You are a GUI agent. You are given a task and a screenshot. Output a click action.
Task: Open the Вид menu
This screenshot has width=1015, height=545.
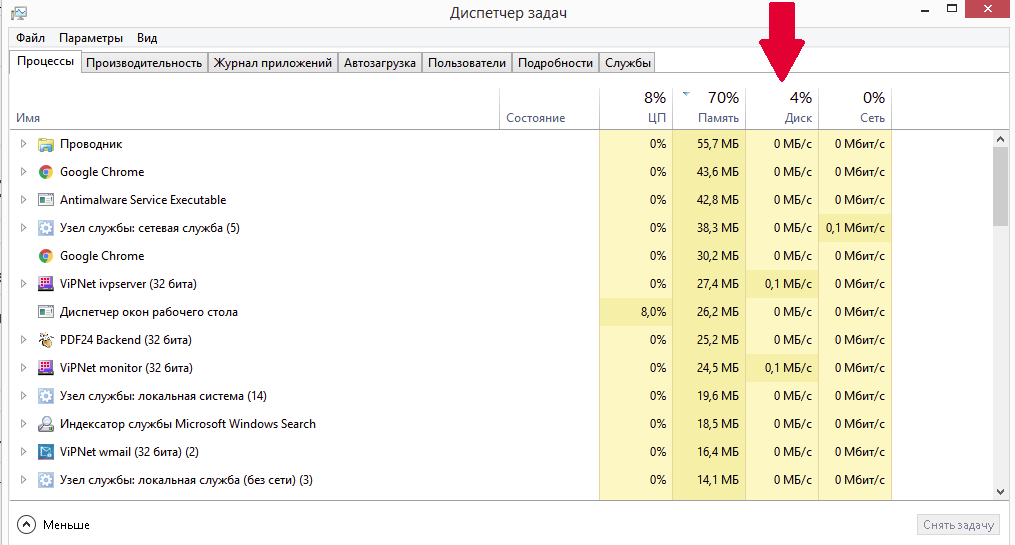point(147,38)
